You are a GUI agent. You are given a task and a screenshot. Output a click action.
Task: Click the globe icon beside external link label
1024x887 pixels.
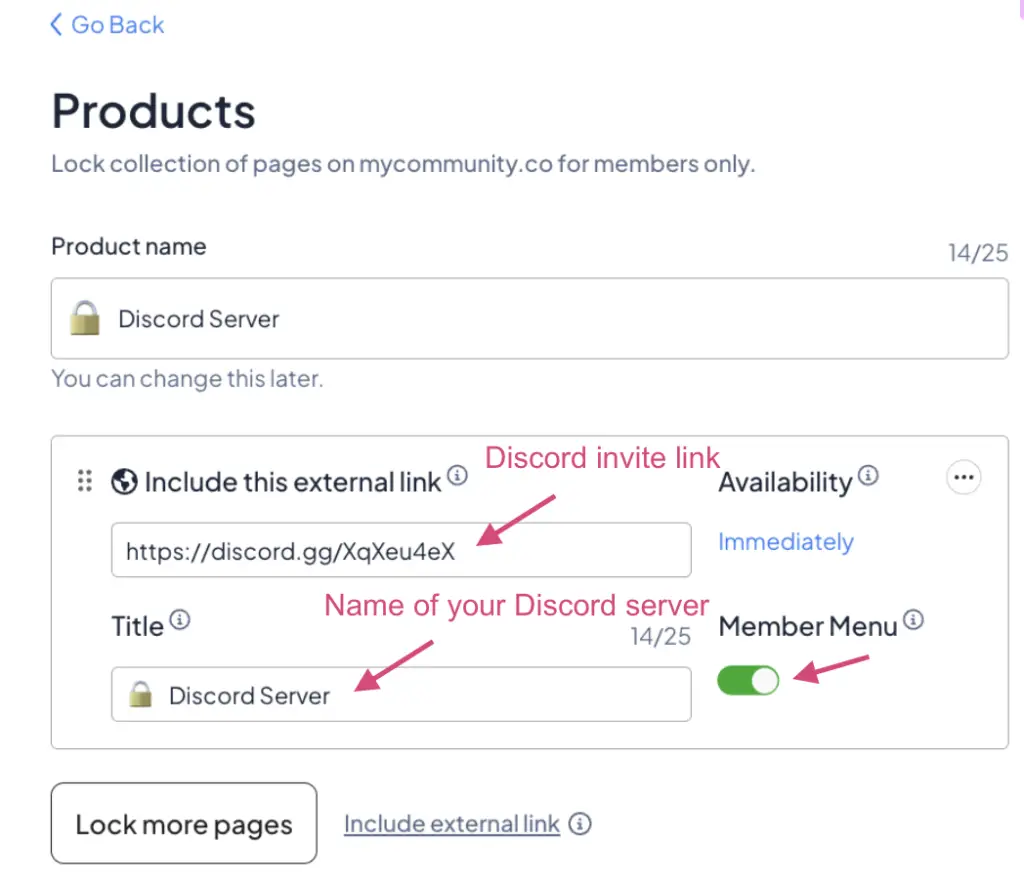124,481
